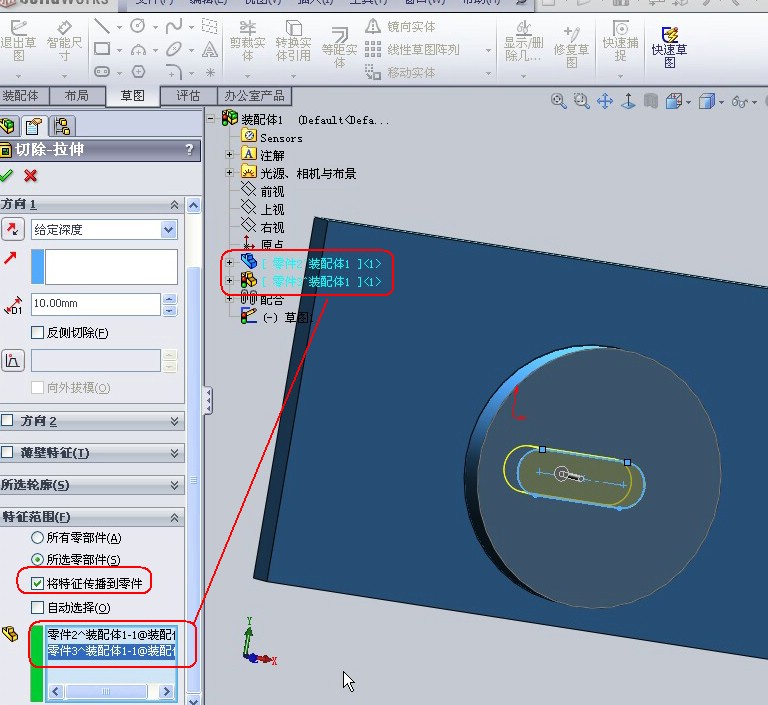Switch to the 评估 tab
The height and width of the screenshot is (705, 768).
pyautogui.click(x=189, y=96)
